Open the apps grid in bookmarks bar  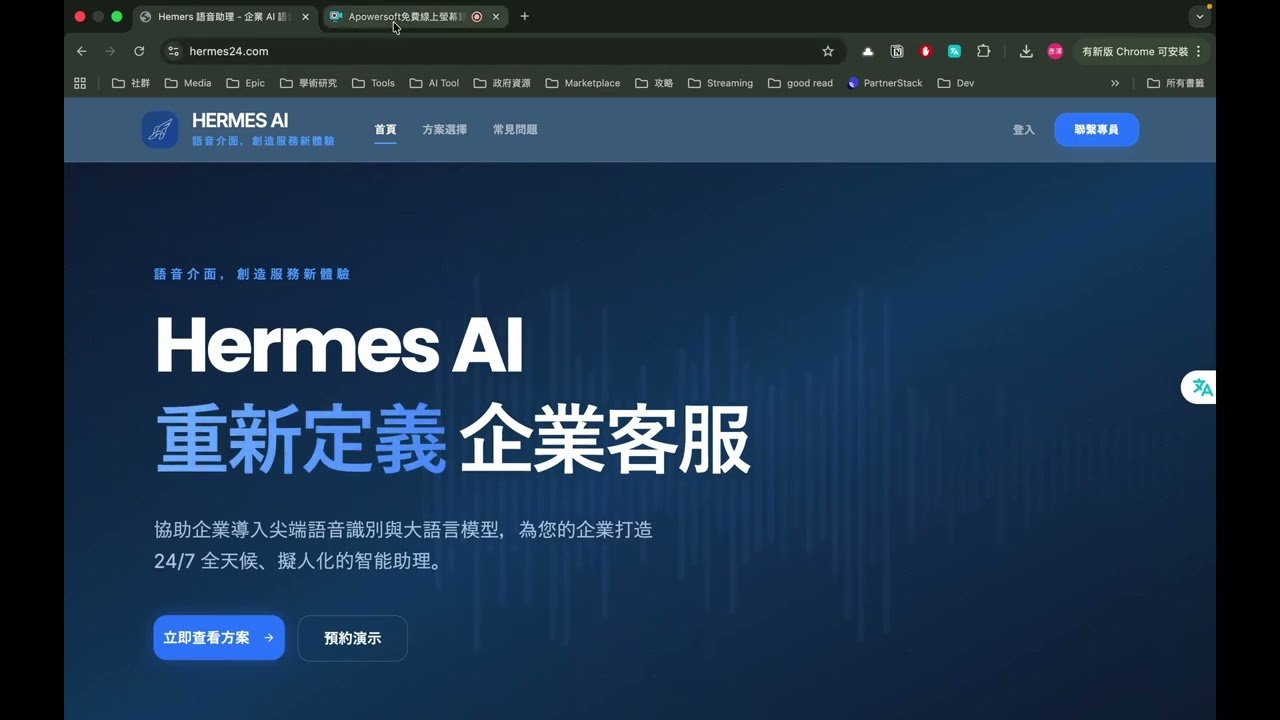point(80,83)
